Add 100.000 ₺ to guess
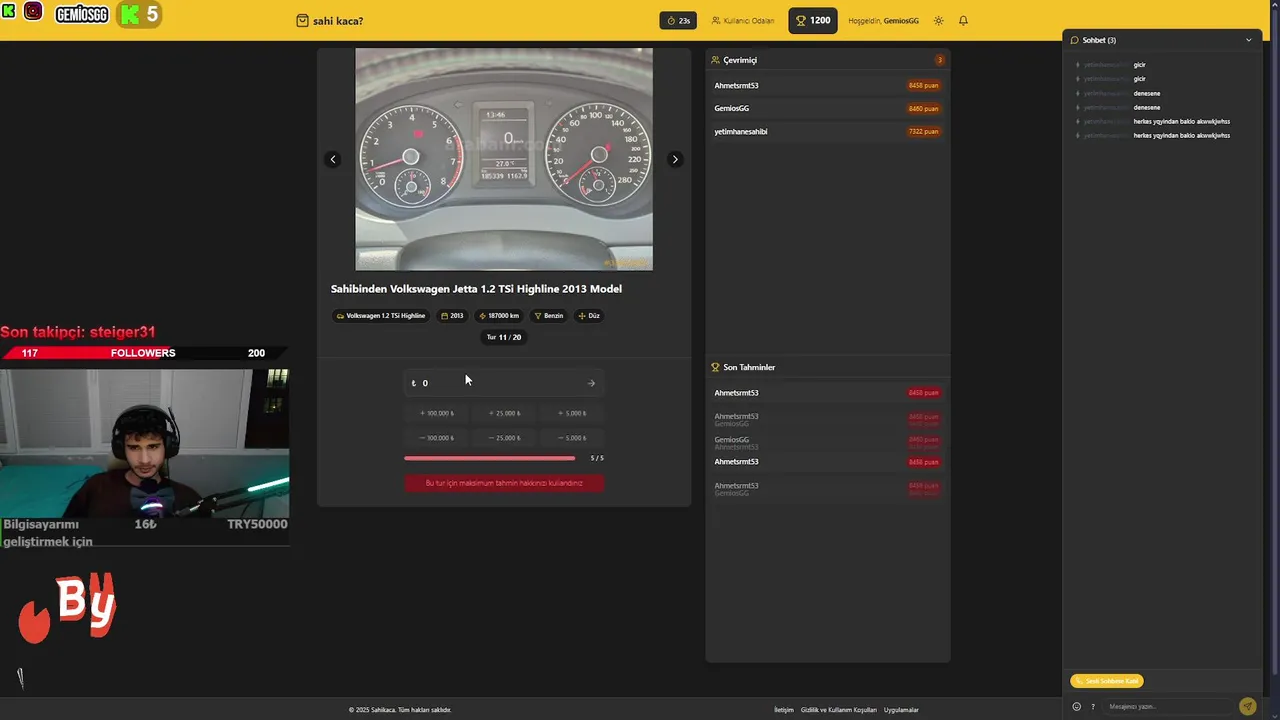Viewport: 1280px width, 720px height. point(436,413)
